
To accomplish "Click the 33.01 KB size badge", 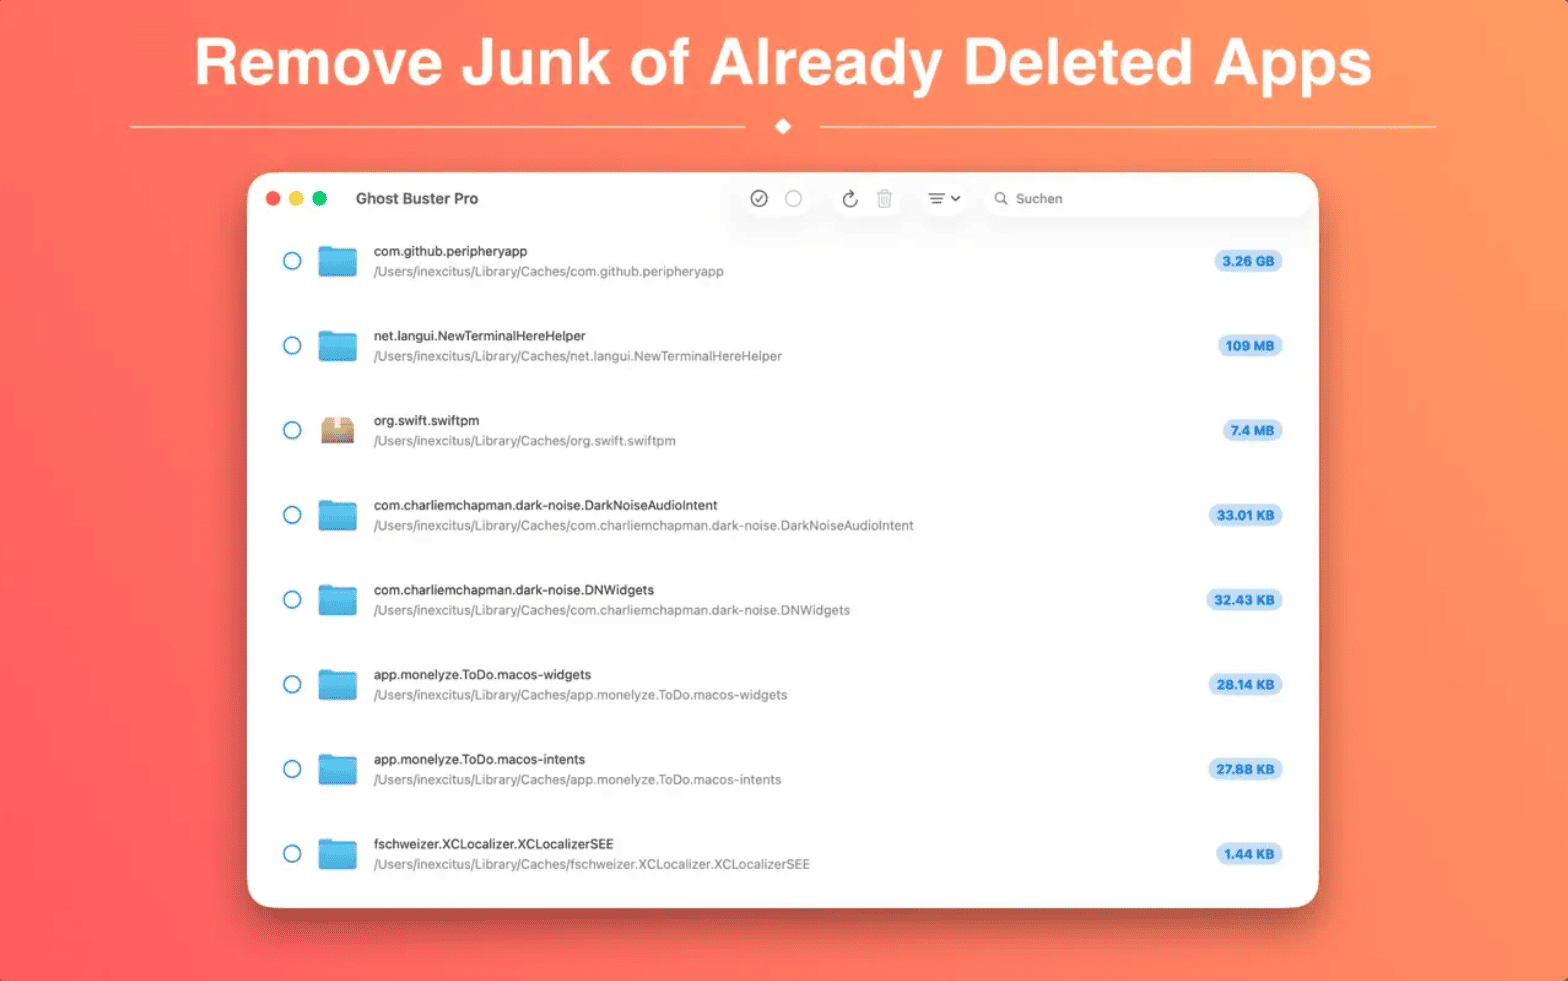I will tap(1245, 515).
